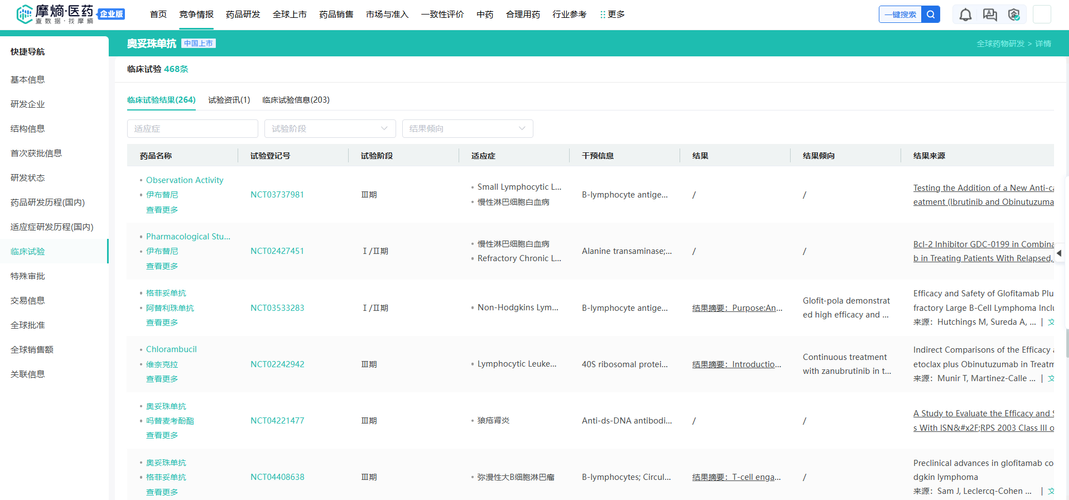Open the notification bell
The image size is (1069, 500).
point(965,15)
